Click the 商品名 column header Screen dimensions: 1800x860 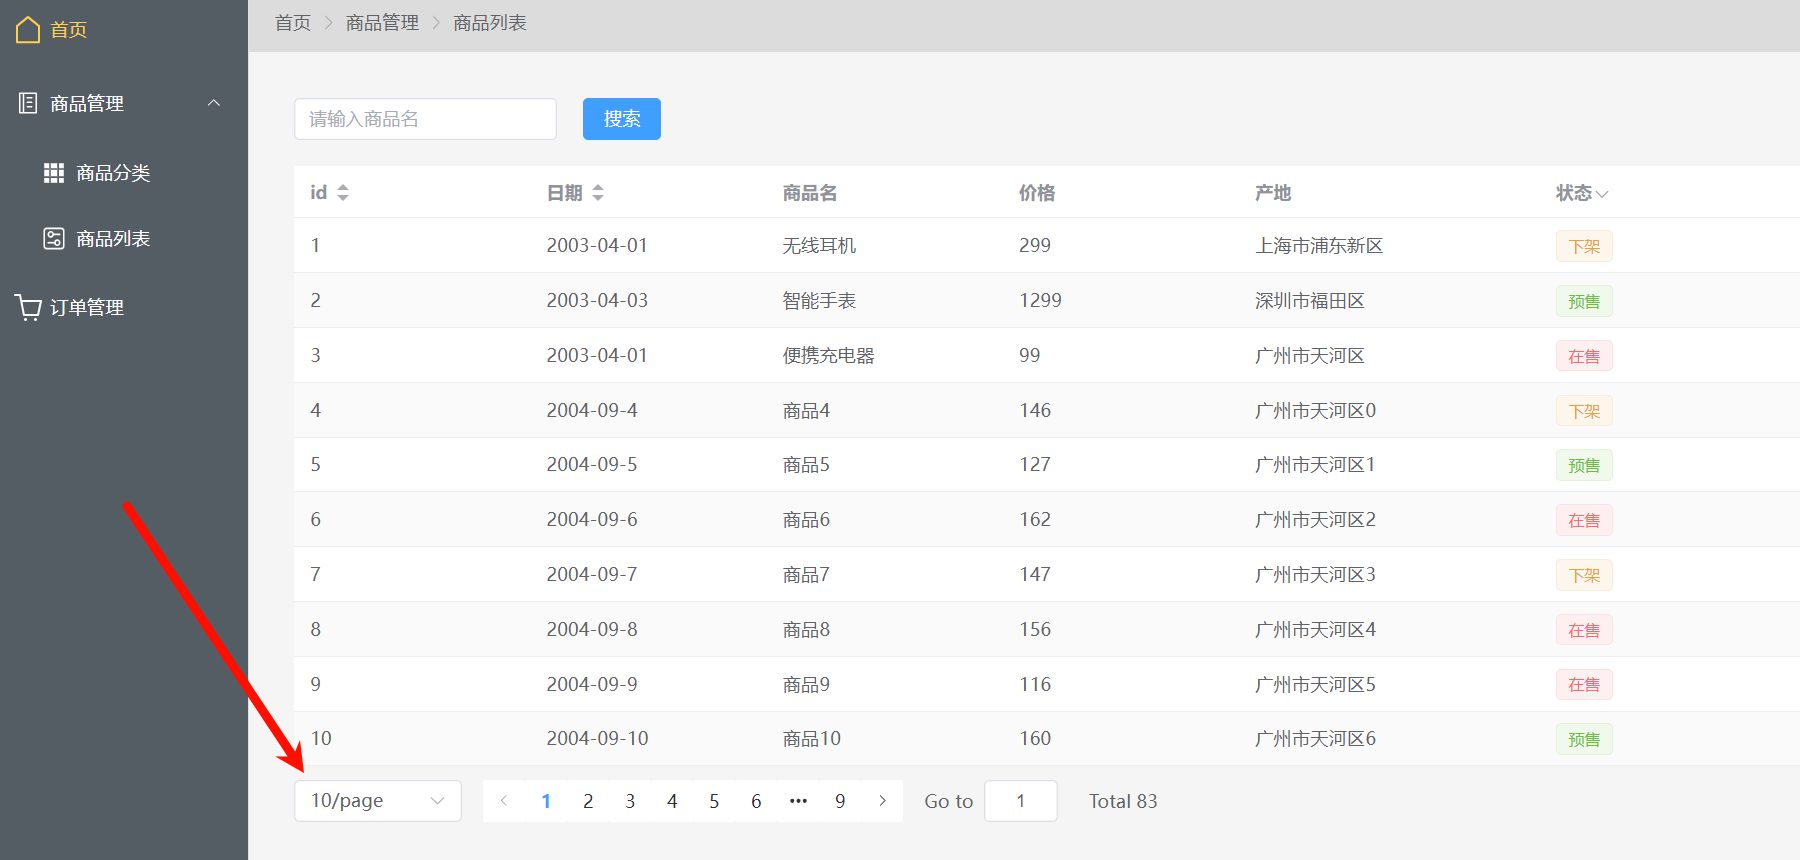tap(810, 193)
